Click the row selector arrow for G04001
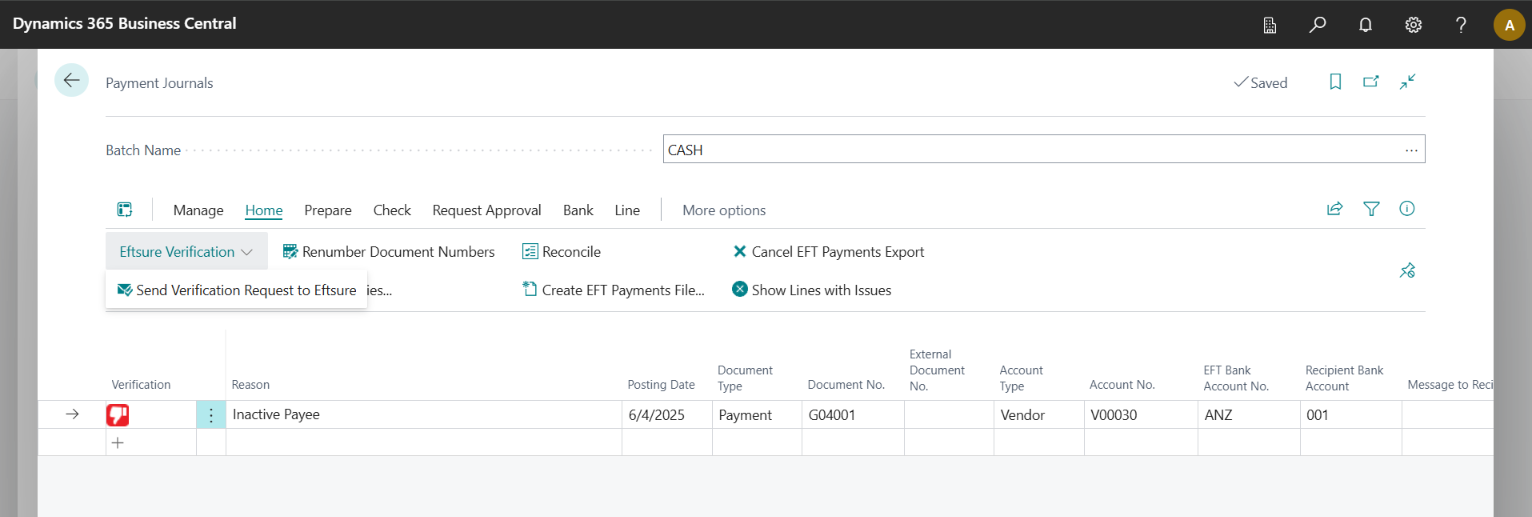 pyautogui.click(x=72, y=414)
